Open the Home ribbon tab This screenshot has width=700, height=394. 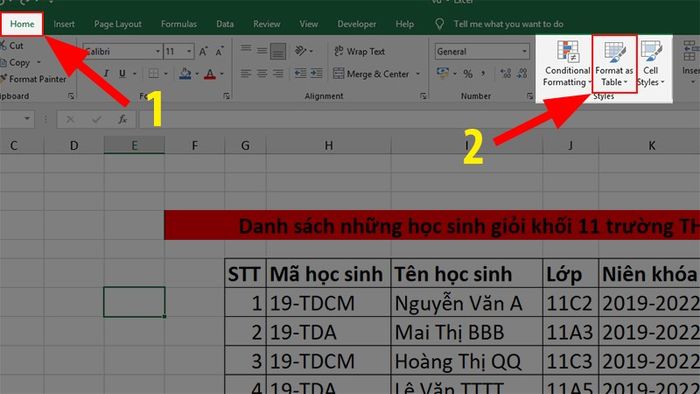22,24
